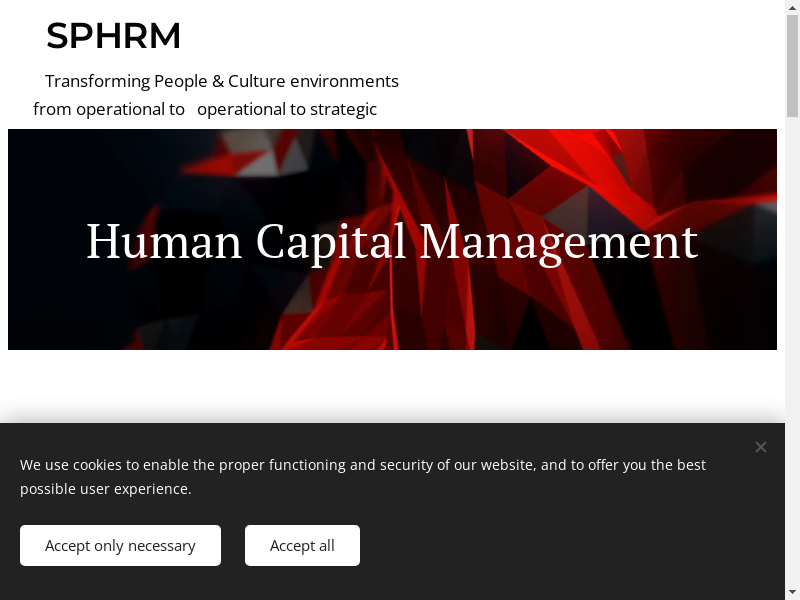Click the Accept only necessary button
The width and height of the screenshot is (800, 600).
(120, 546)
